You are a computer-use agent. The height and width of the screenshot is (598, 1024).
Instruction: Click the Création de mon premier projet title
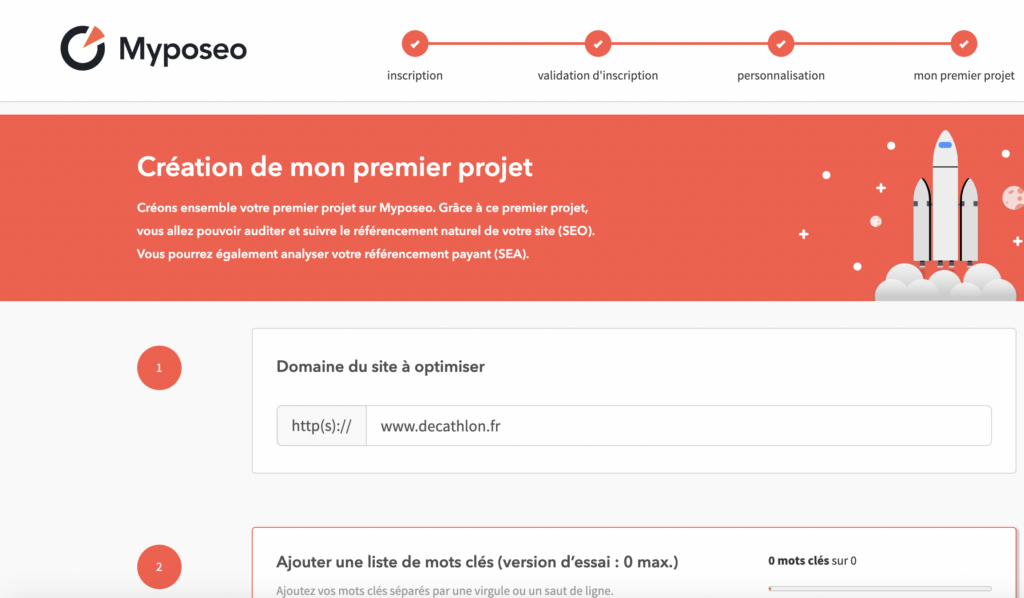(x=334, y=167)
